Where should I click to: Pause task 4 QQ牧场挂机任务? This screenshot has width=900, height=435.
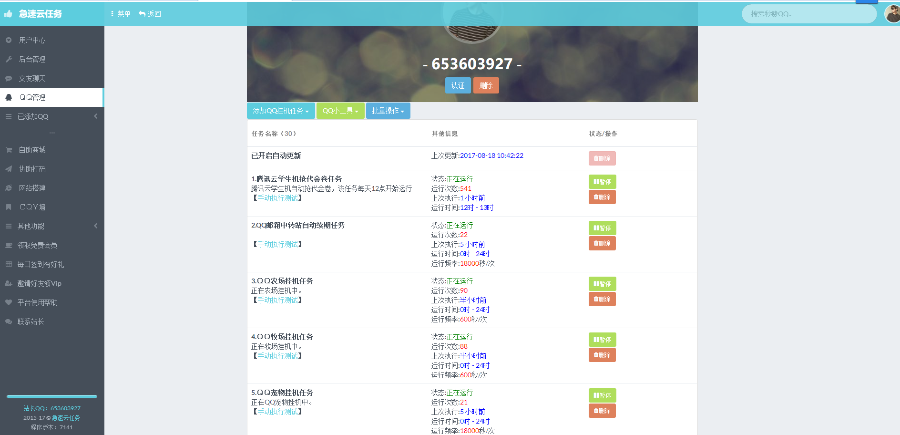(602, 339)
